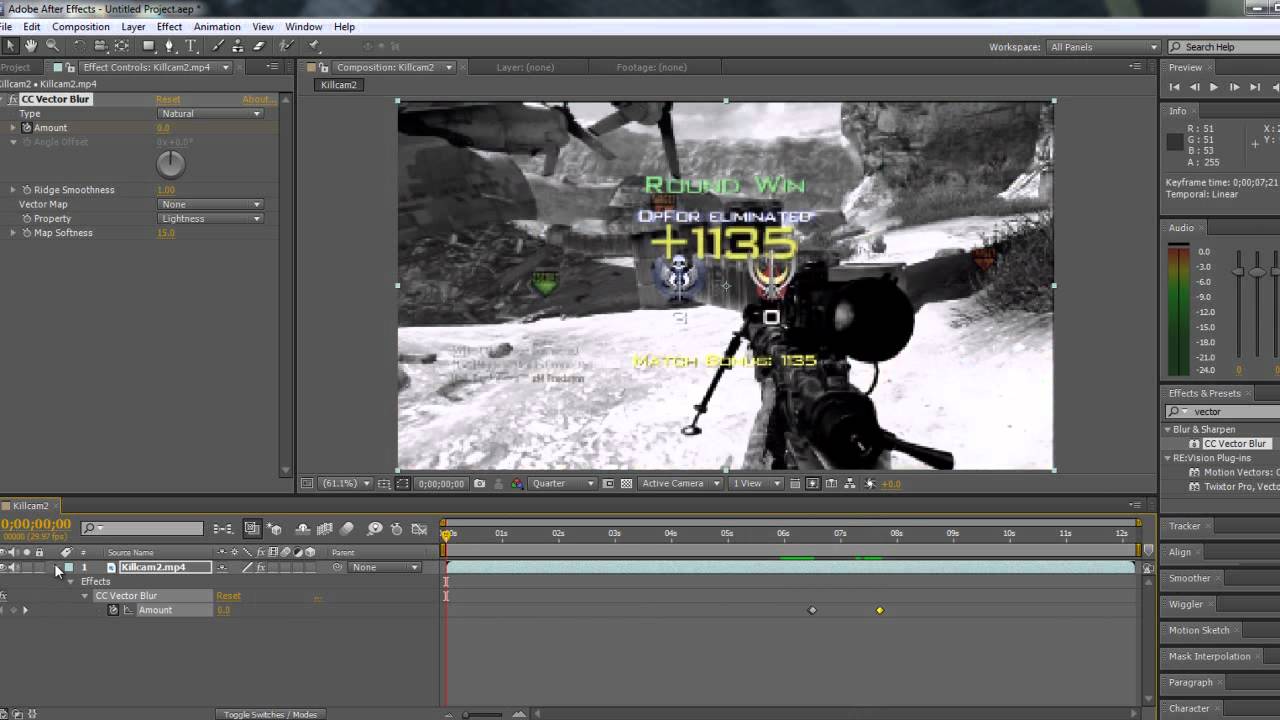The width and height of the screenshot is (1280, 720).
Task: Toggle the Transparency Grid button
Action: tap(627, 484)
